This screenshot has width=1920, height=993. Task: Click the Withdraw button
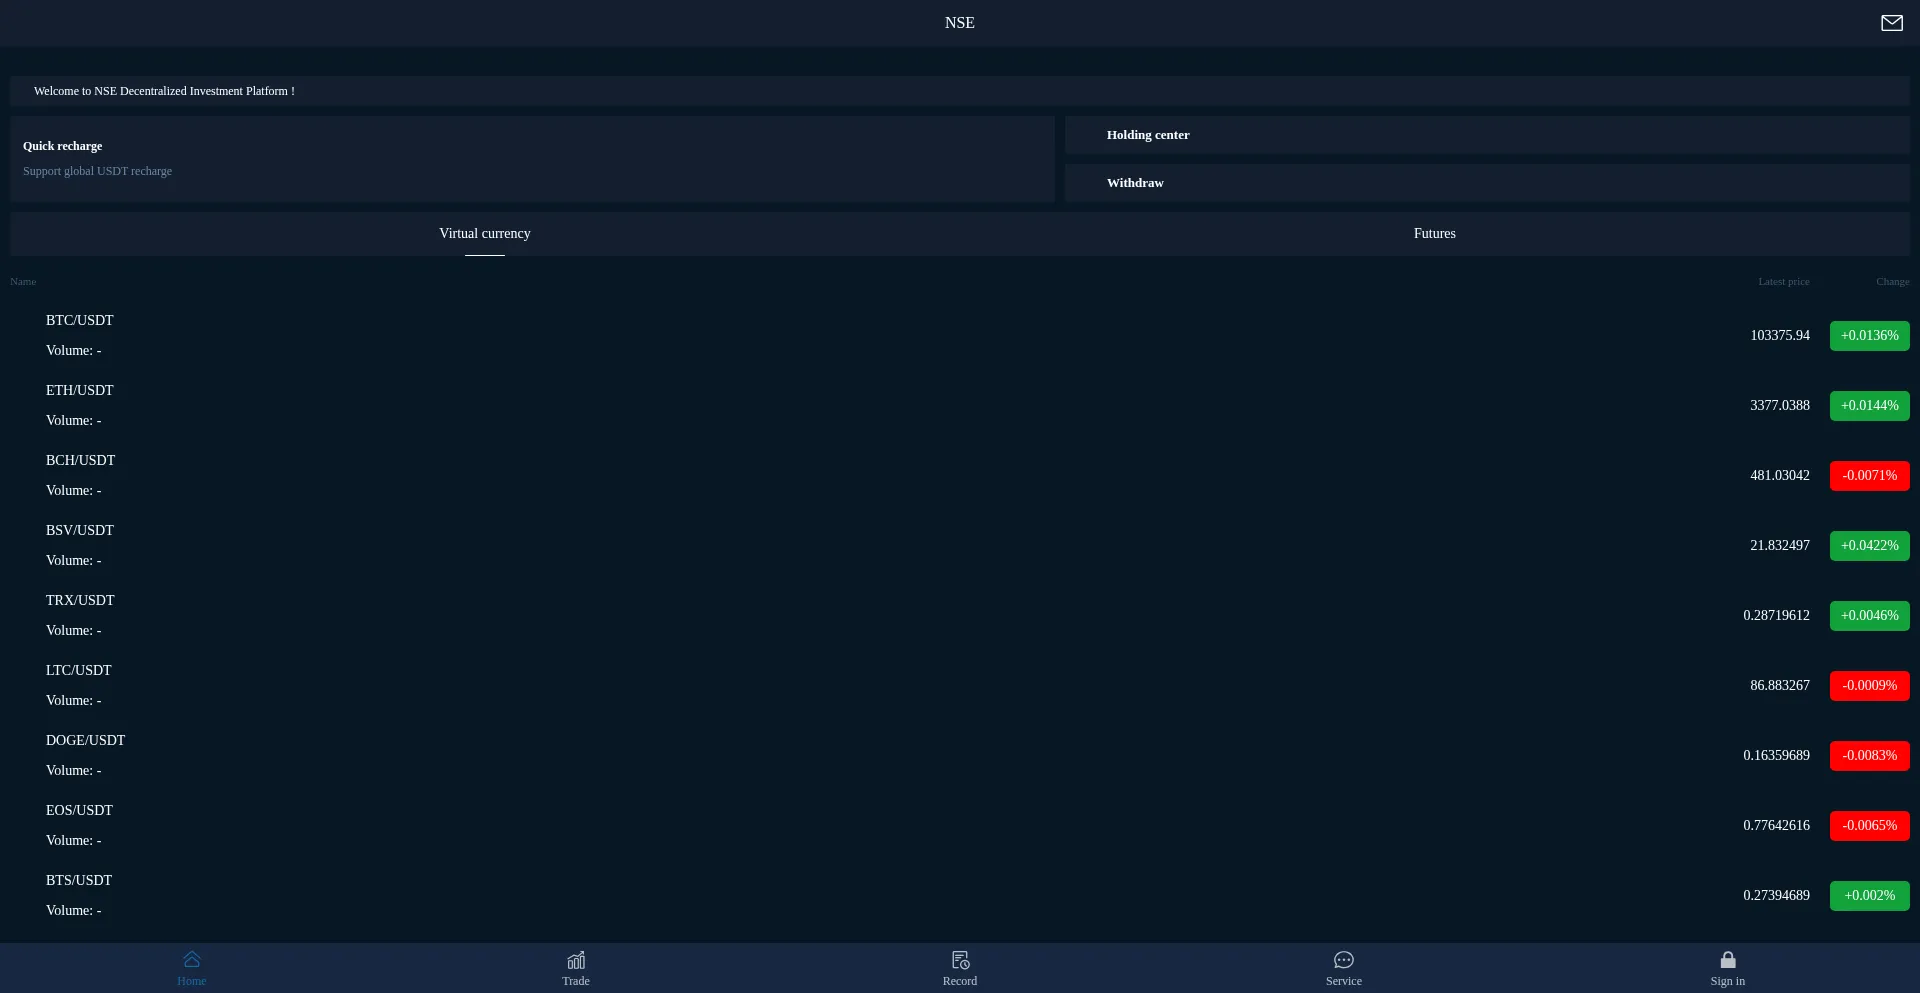tap(1487, 183)
